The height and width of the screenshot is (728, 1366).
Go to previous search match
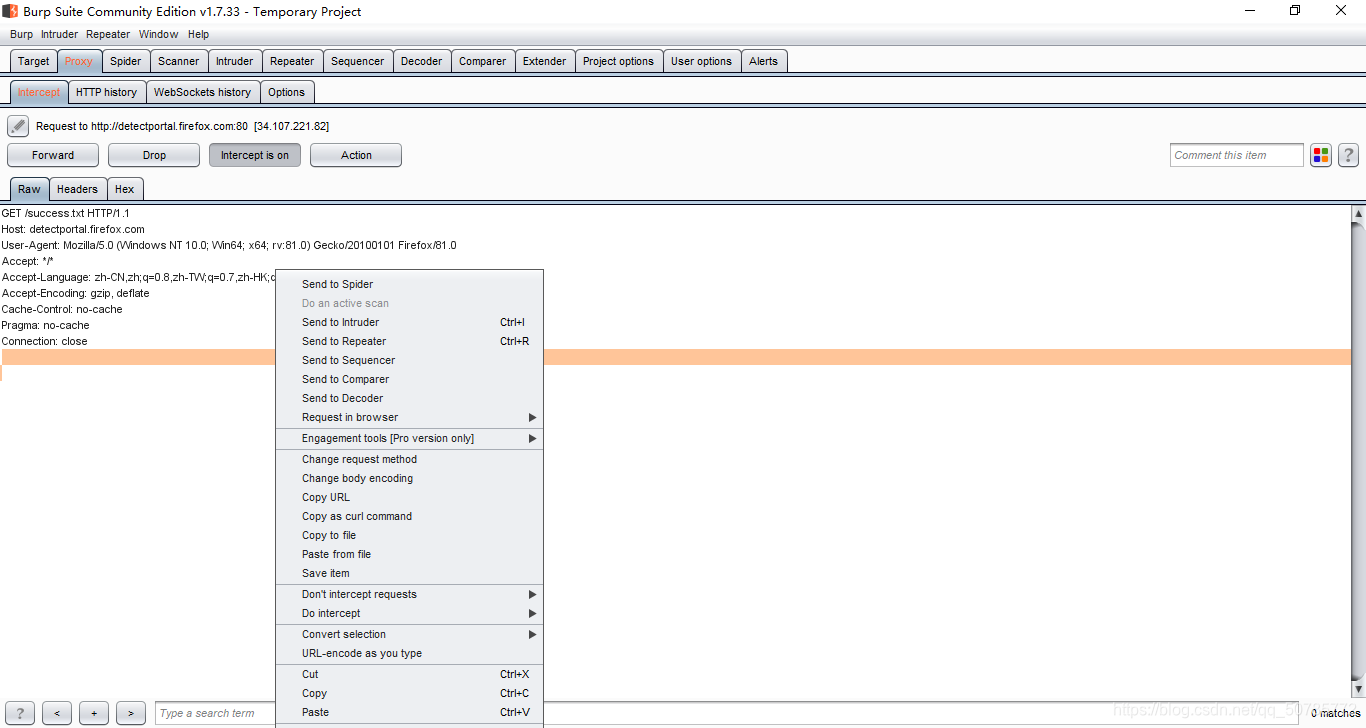pos(57,713)
